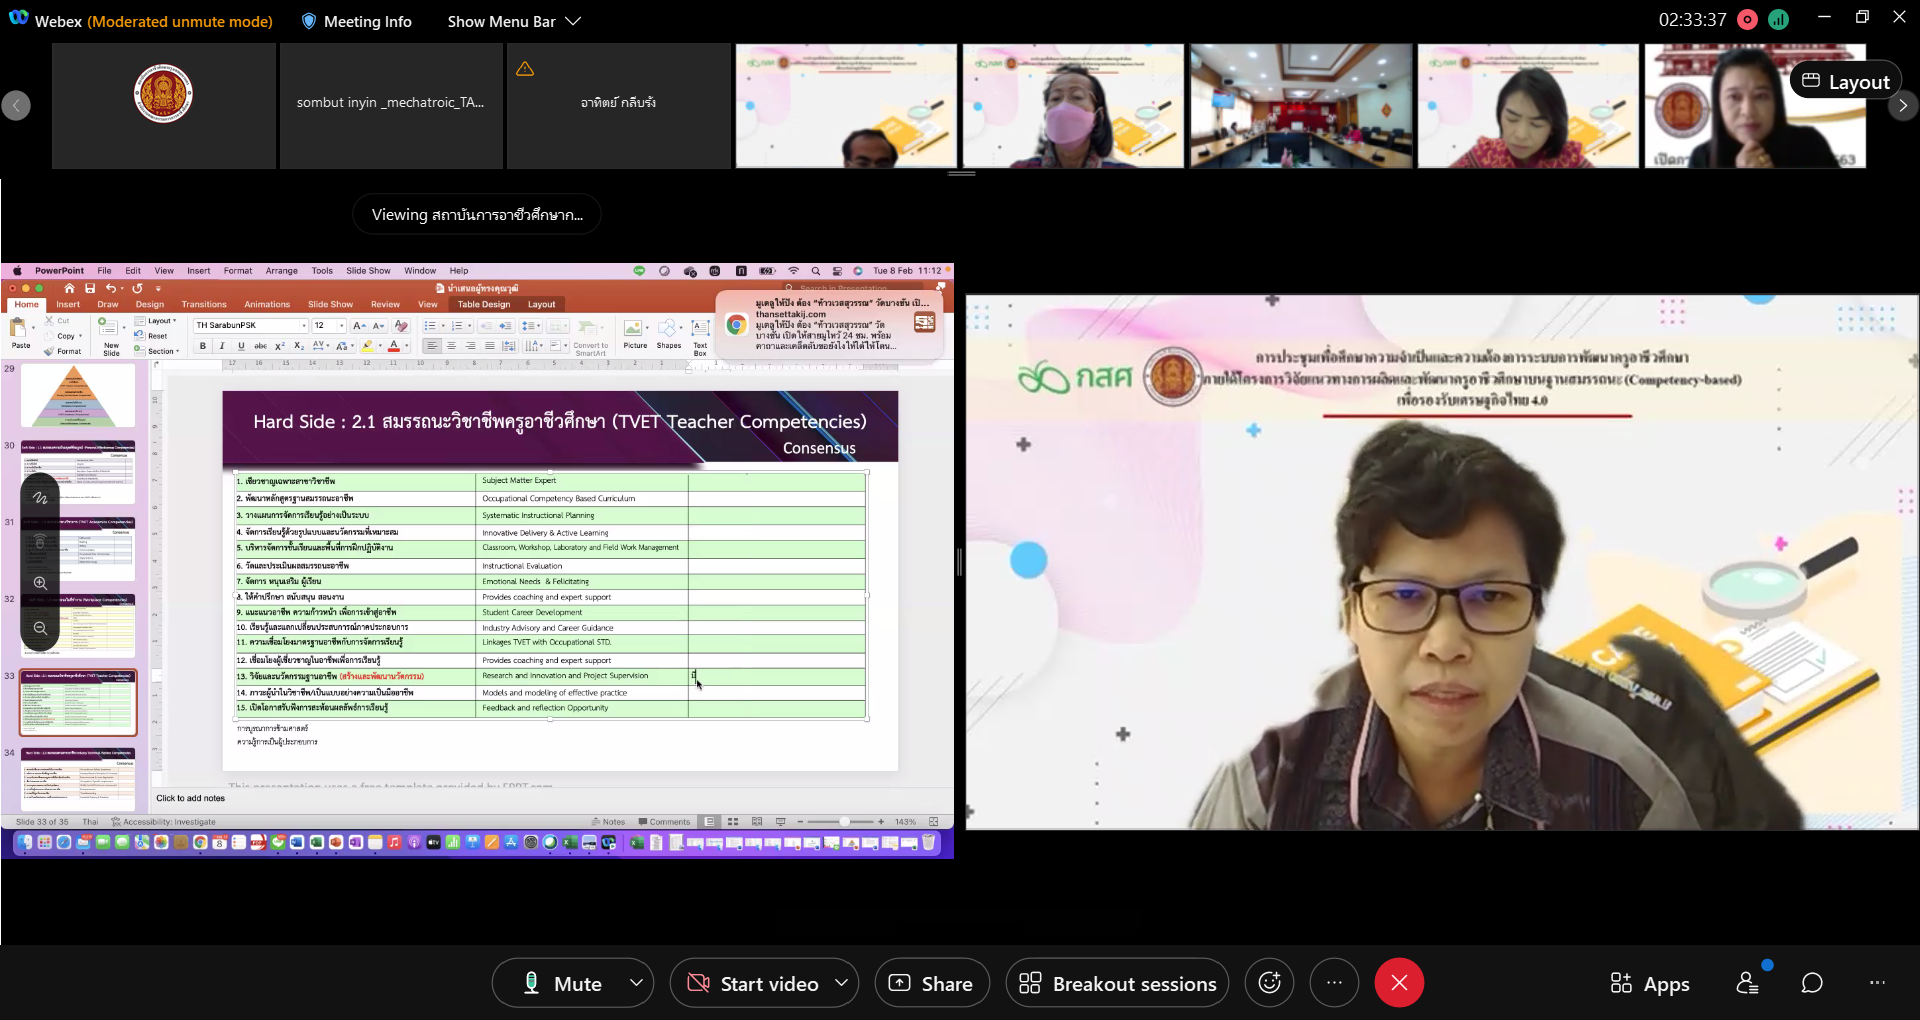Open Webex more options ellipsis button
The image size is (1920, 1020).
[1334, 983]
